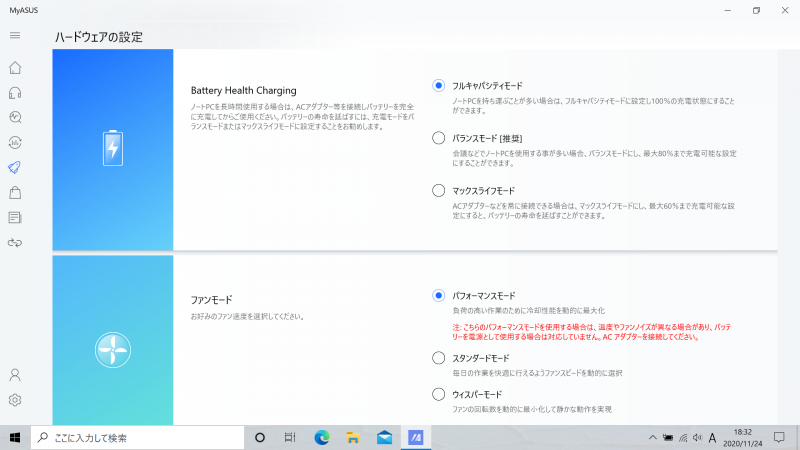800x450 pixels.
Task: Select Full Capacity Mode radio button
Action: coord(438,85)
